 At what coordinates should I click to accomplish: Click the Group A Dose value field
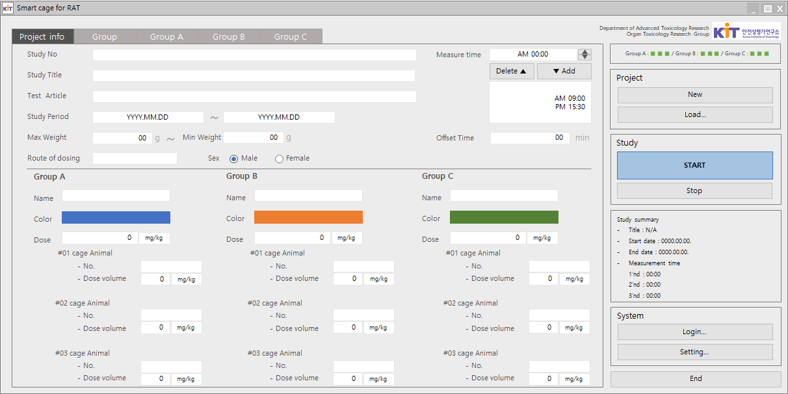[x=100, y=238]
